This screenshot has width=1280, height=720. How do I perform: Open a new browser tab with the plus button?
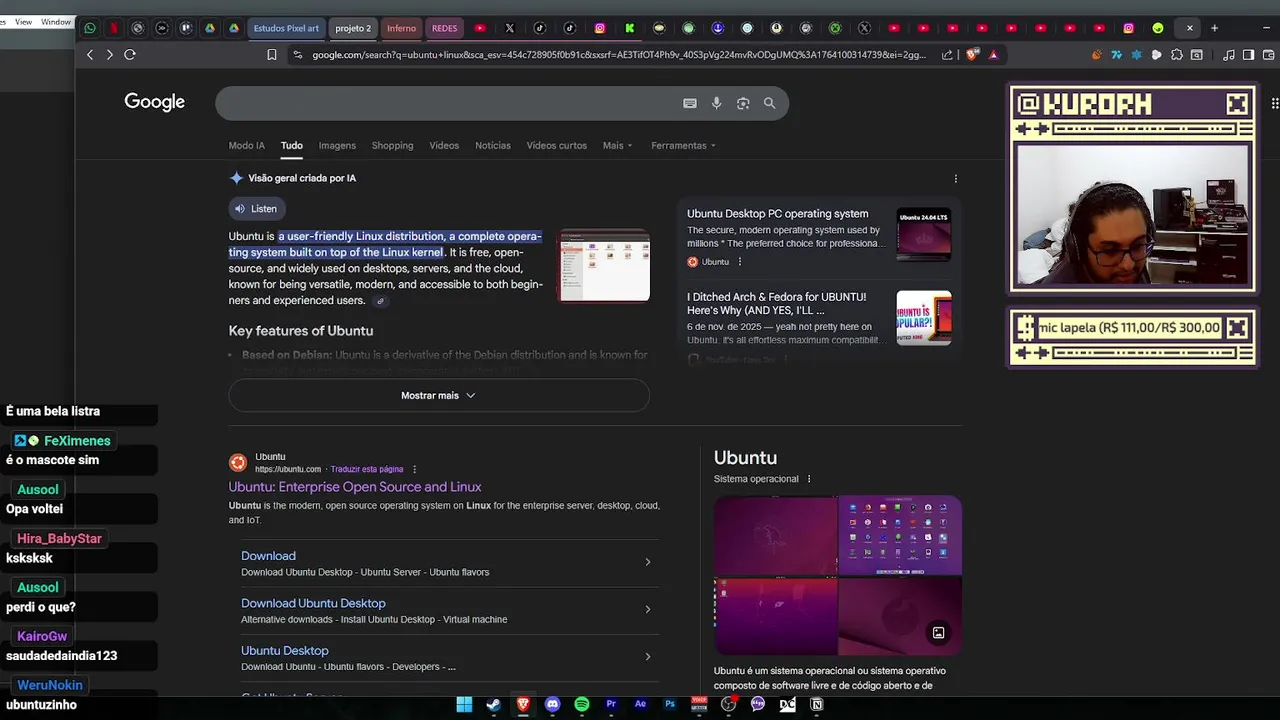coord(1215,28)
